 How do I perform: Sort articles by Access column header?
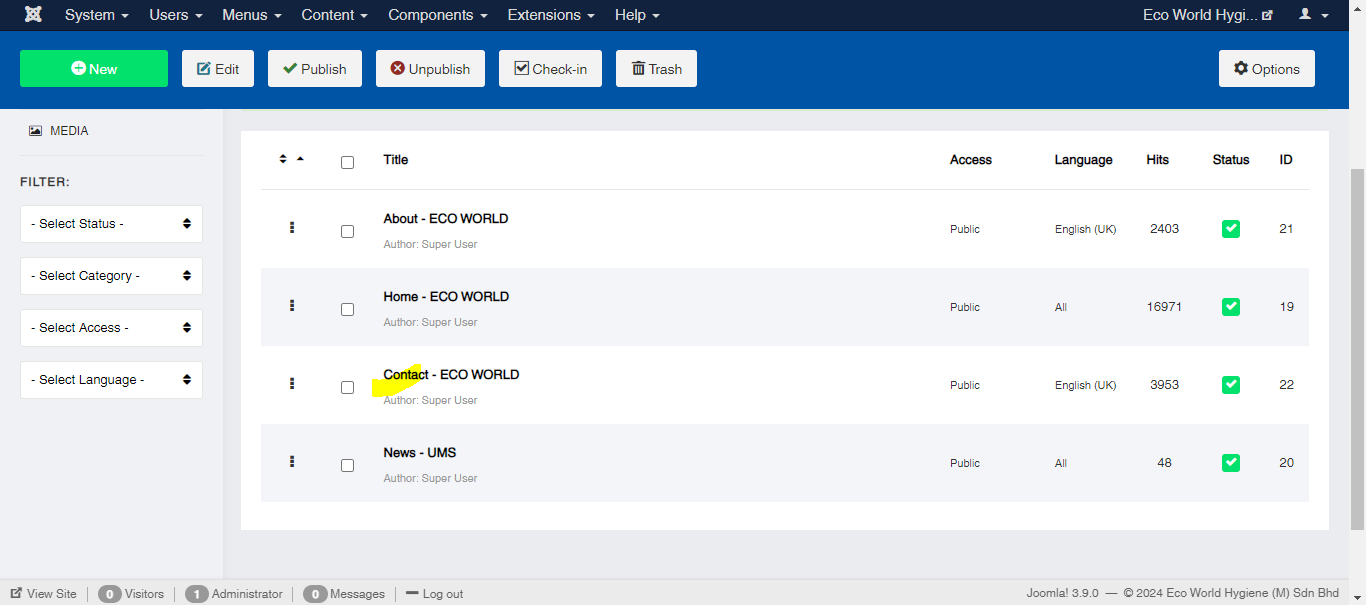(971, 159)
